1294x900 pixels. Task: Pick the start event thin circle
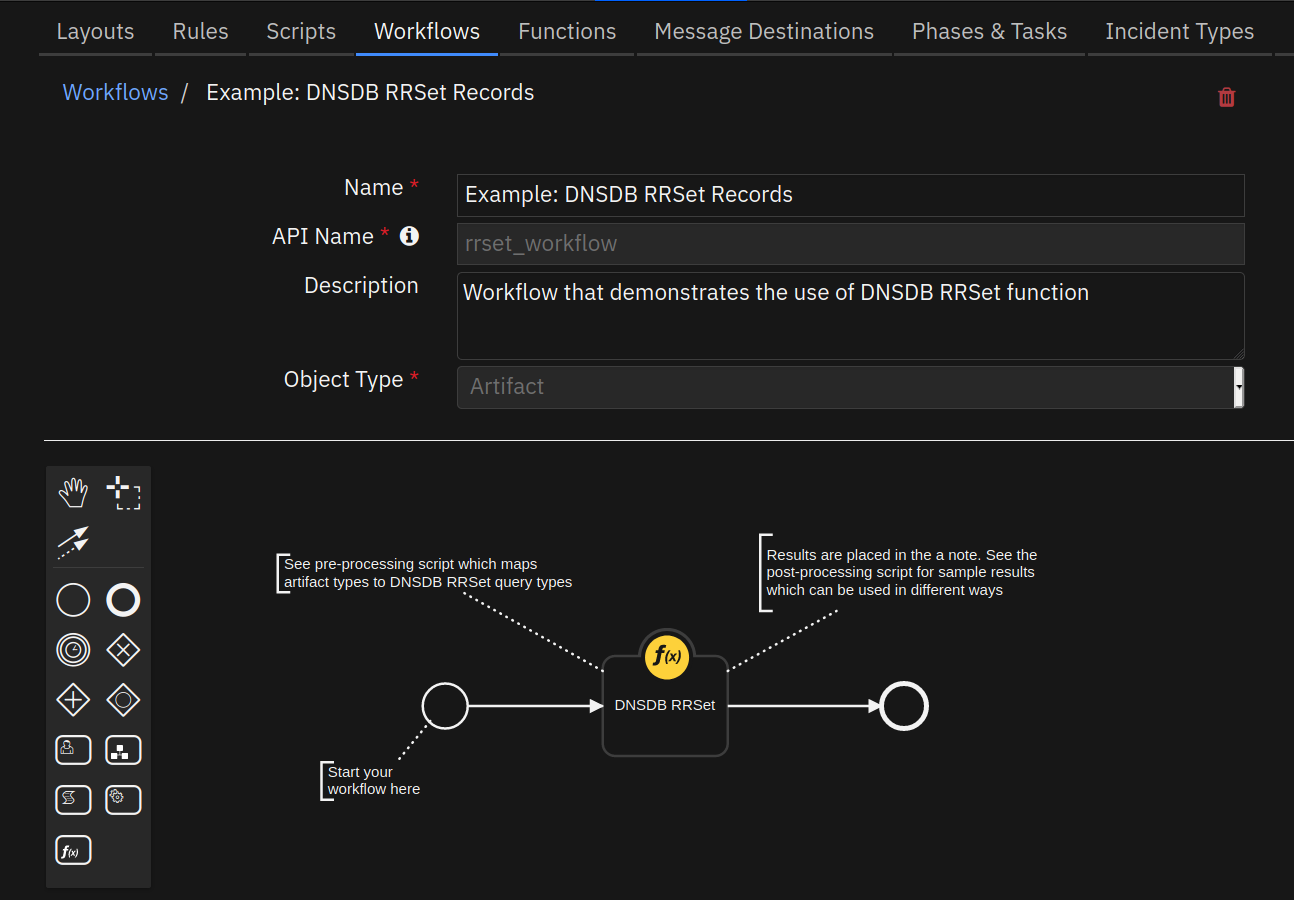point(73,600)
